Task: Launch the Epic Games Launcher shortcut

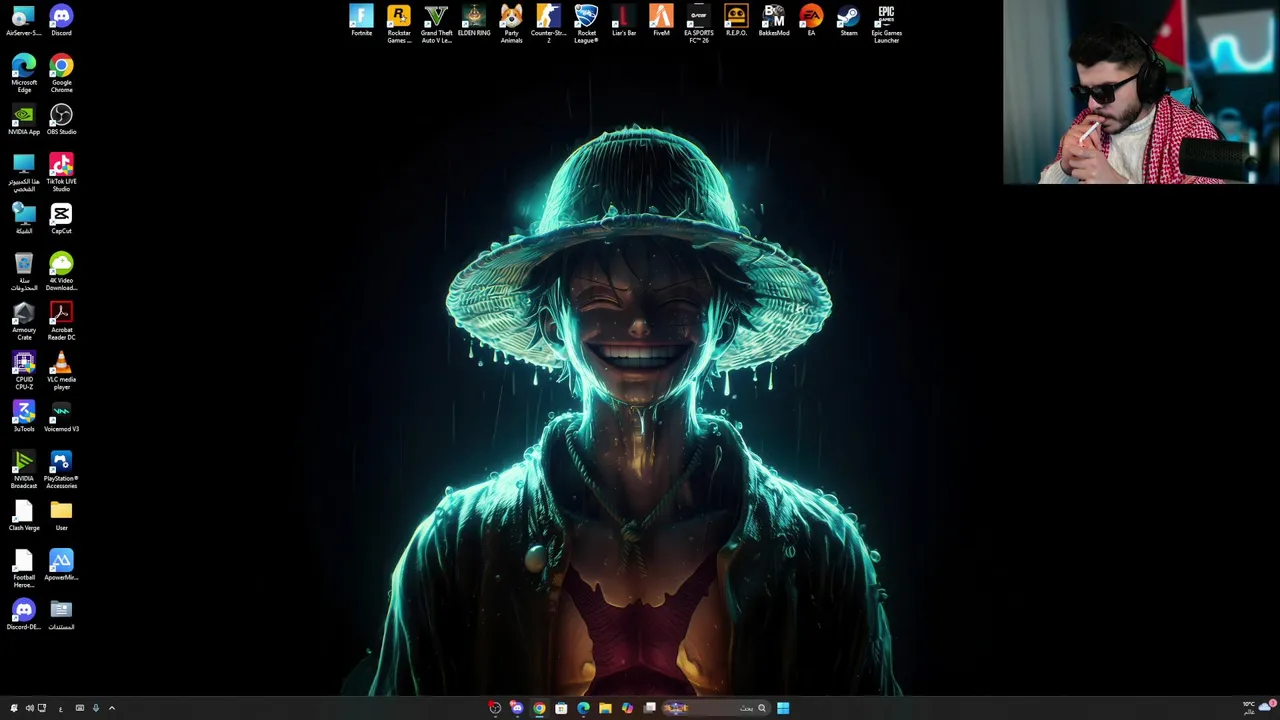Action: (886, 24)
